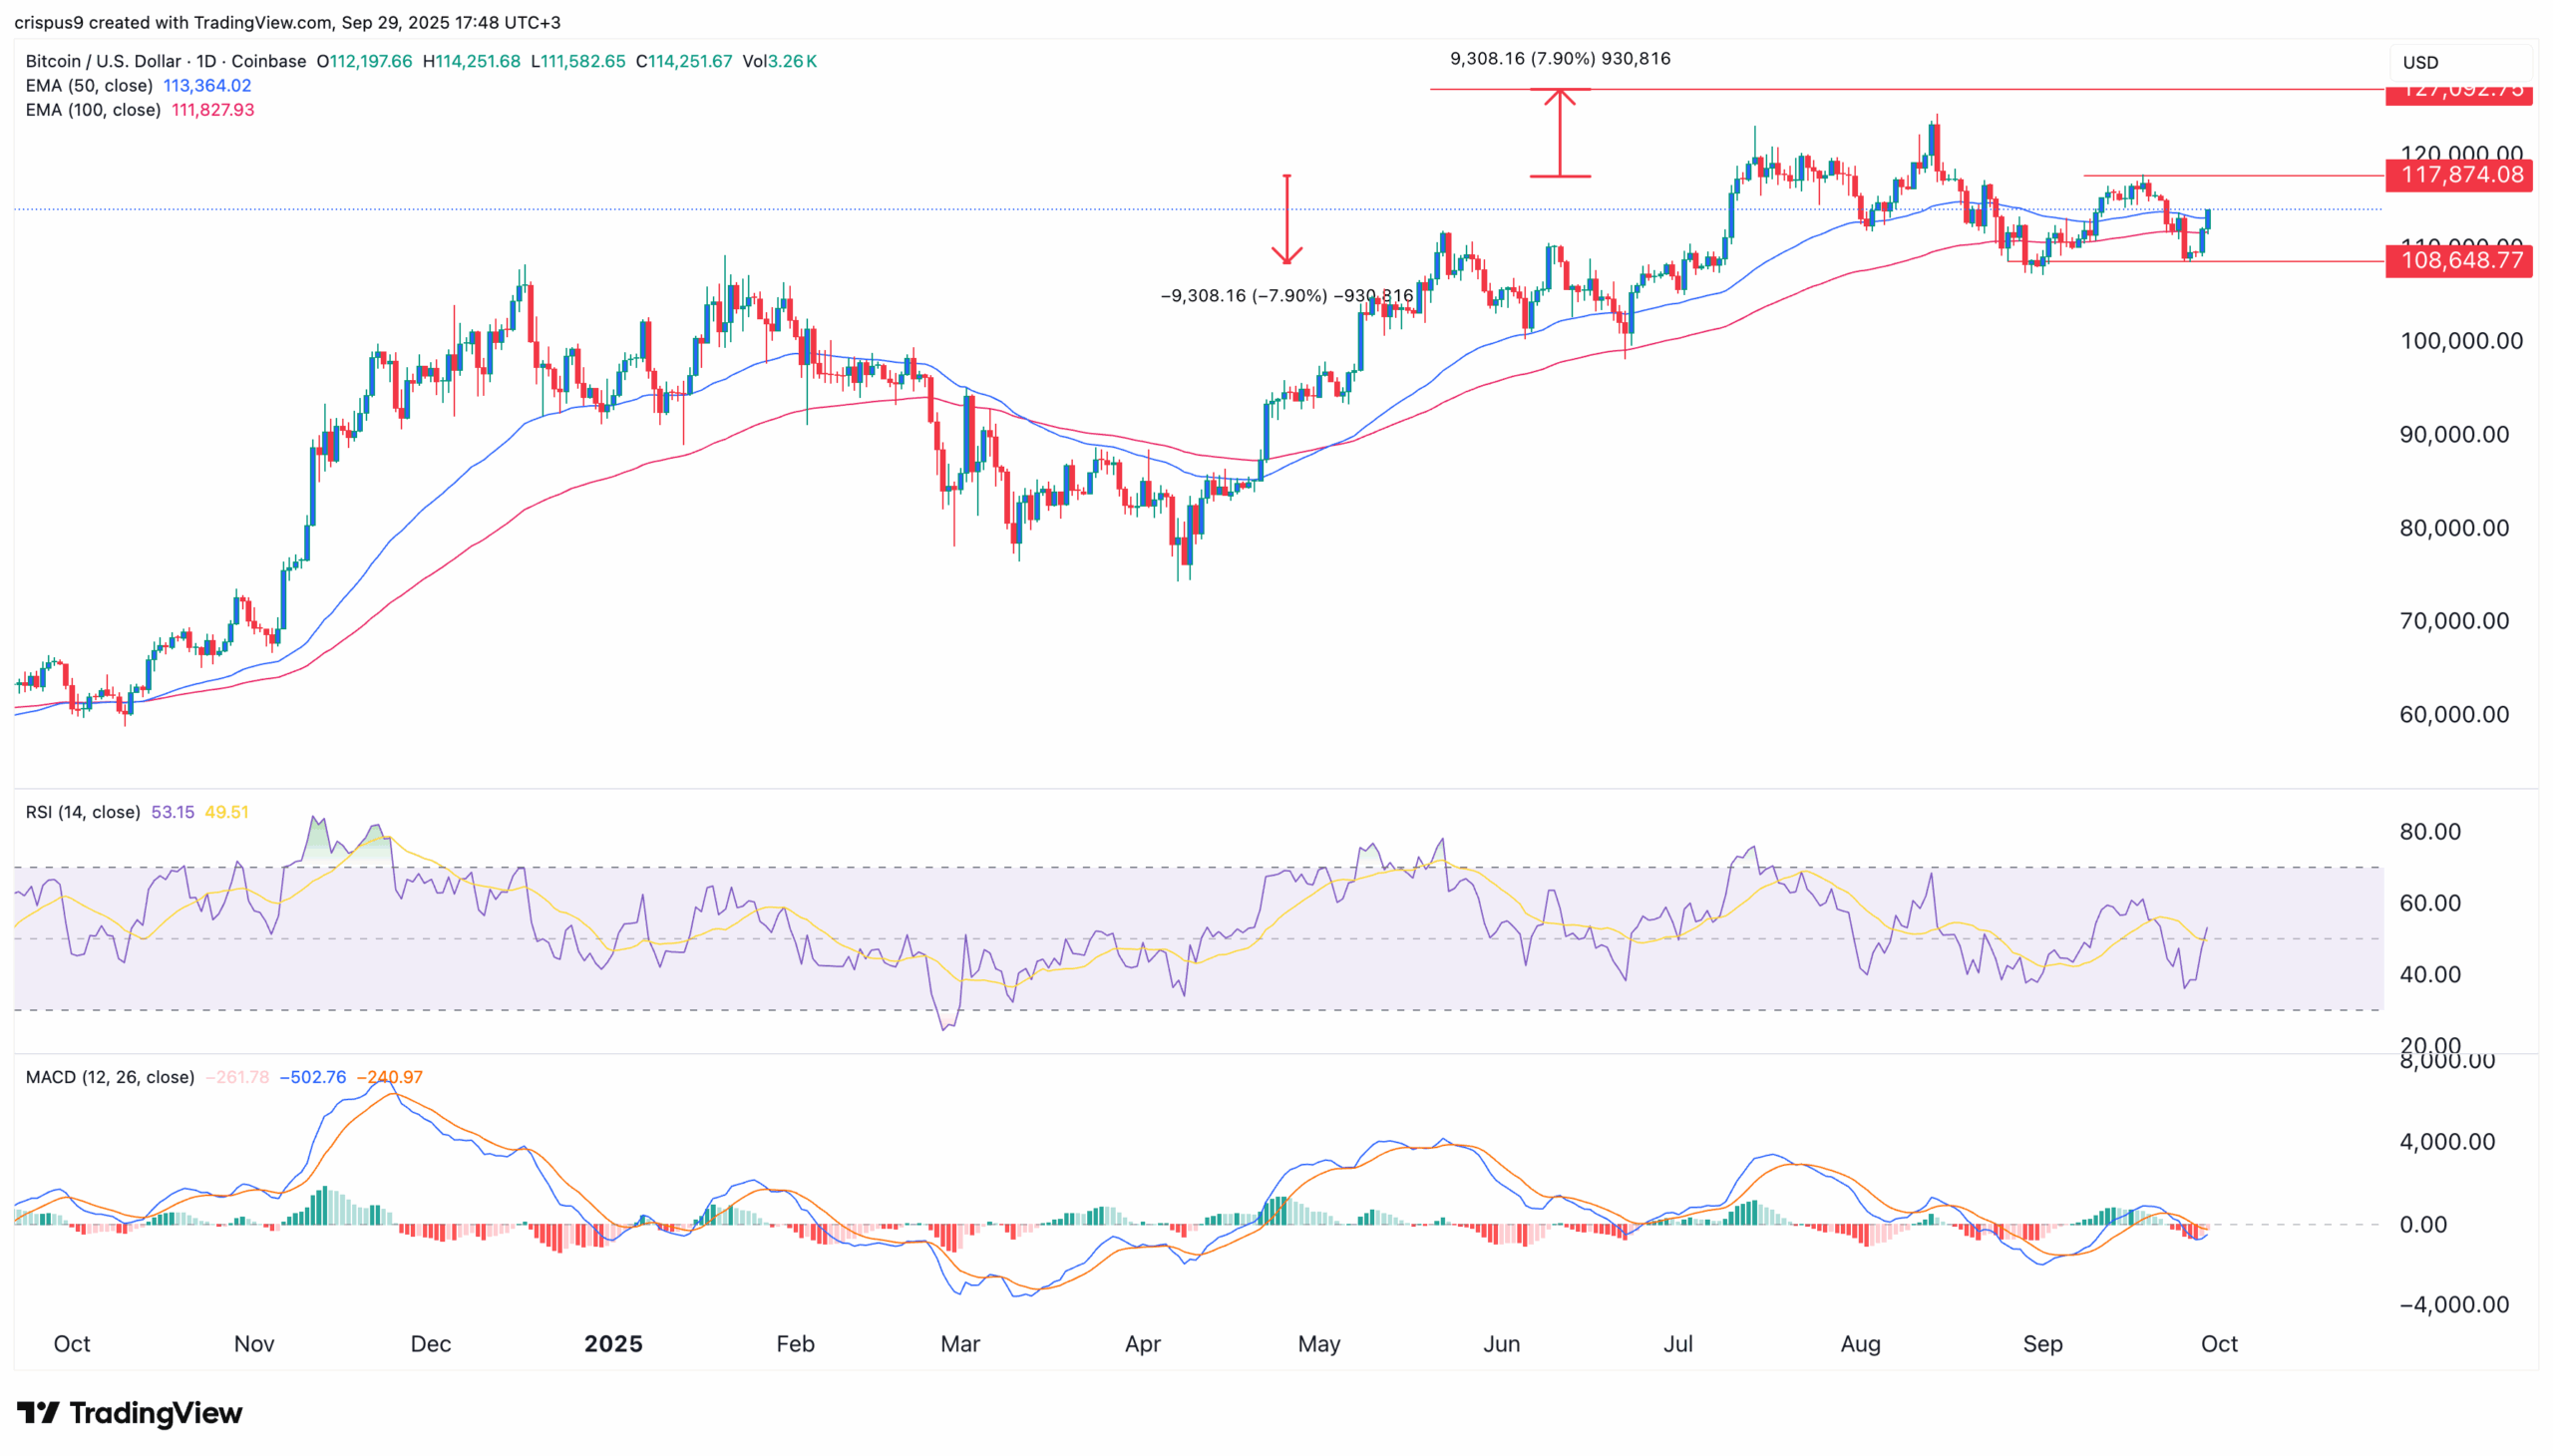Click the 1D interval label in header
Screen dimensions: 2553x1456
point(206,61)
